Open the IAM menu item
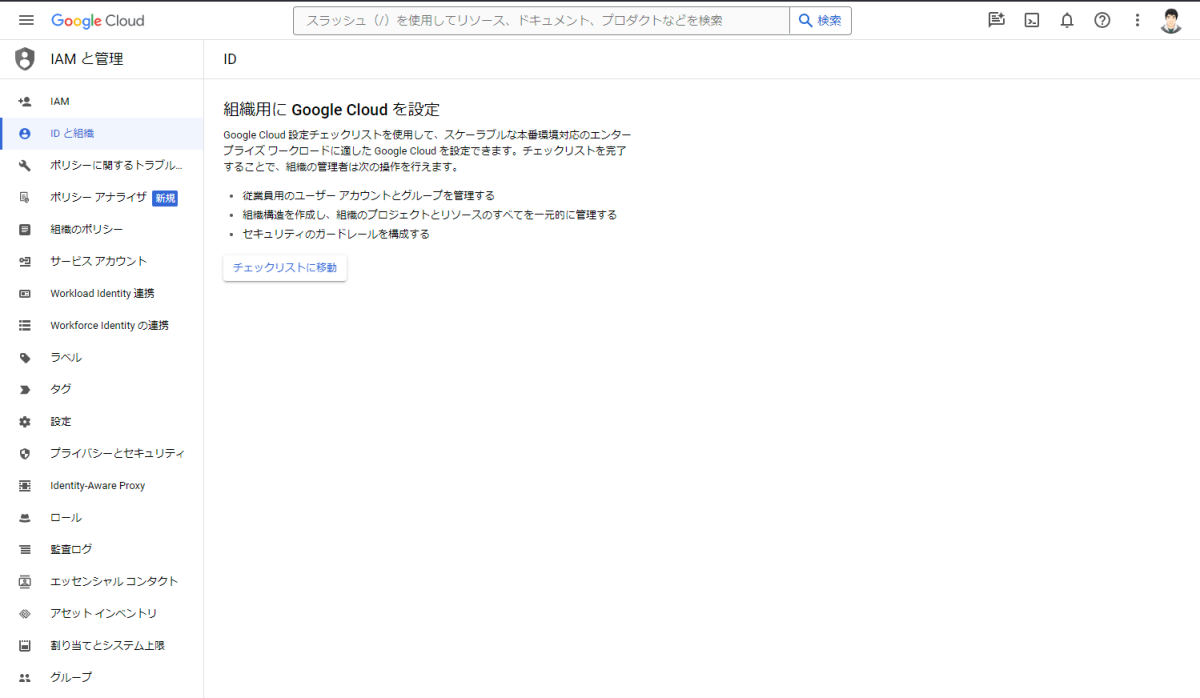1200x698 pixels. [101, 101]
